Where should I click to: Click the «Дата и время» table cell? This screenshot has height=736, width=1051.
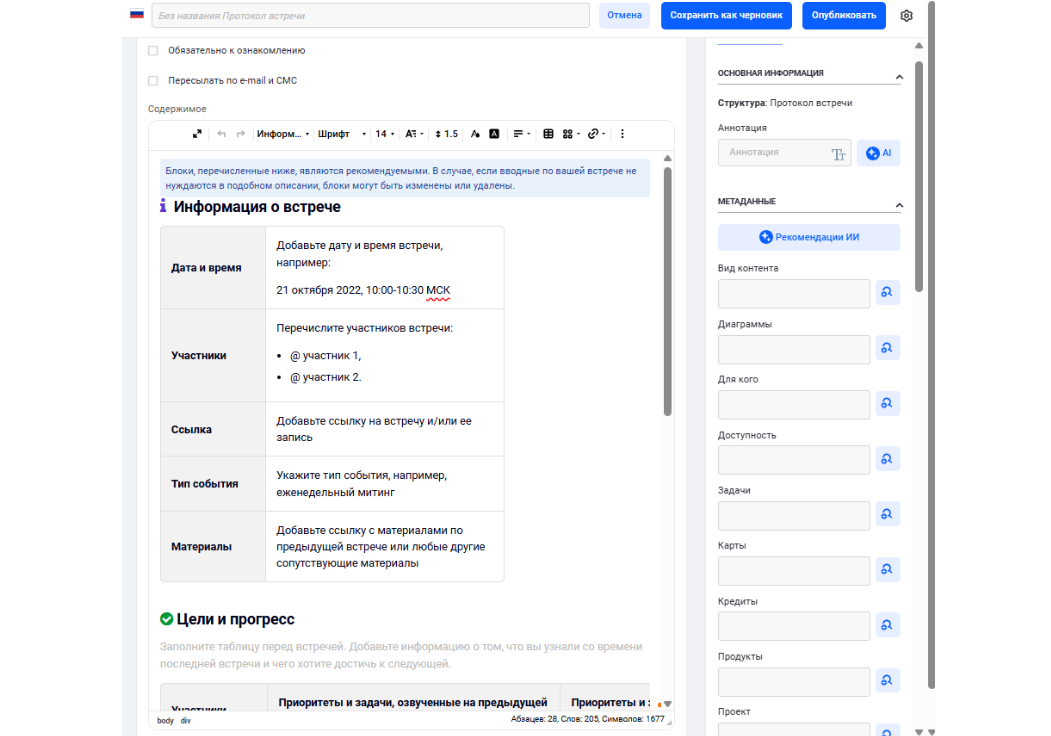(213, 267)
